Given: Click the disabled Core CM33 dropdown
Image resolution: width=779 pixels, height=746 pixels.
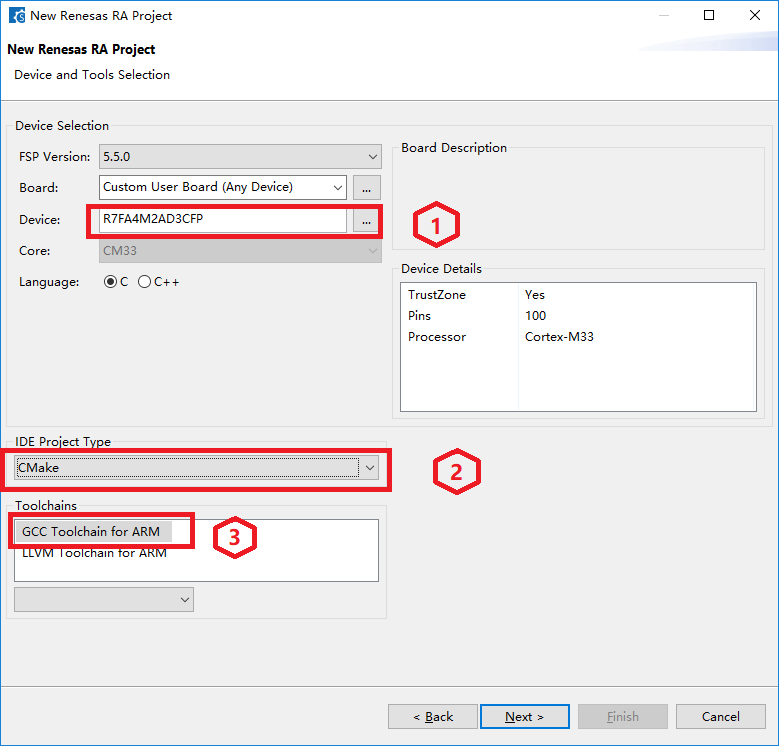Looking at the screenshot, I should pyautogui.click(x=240, y=251).
